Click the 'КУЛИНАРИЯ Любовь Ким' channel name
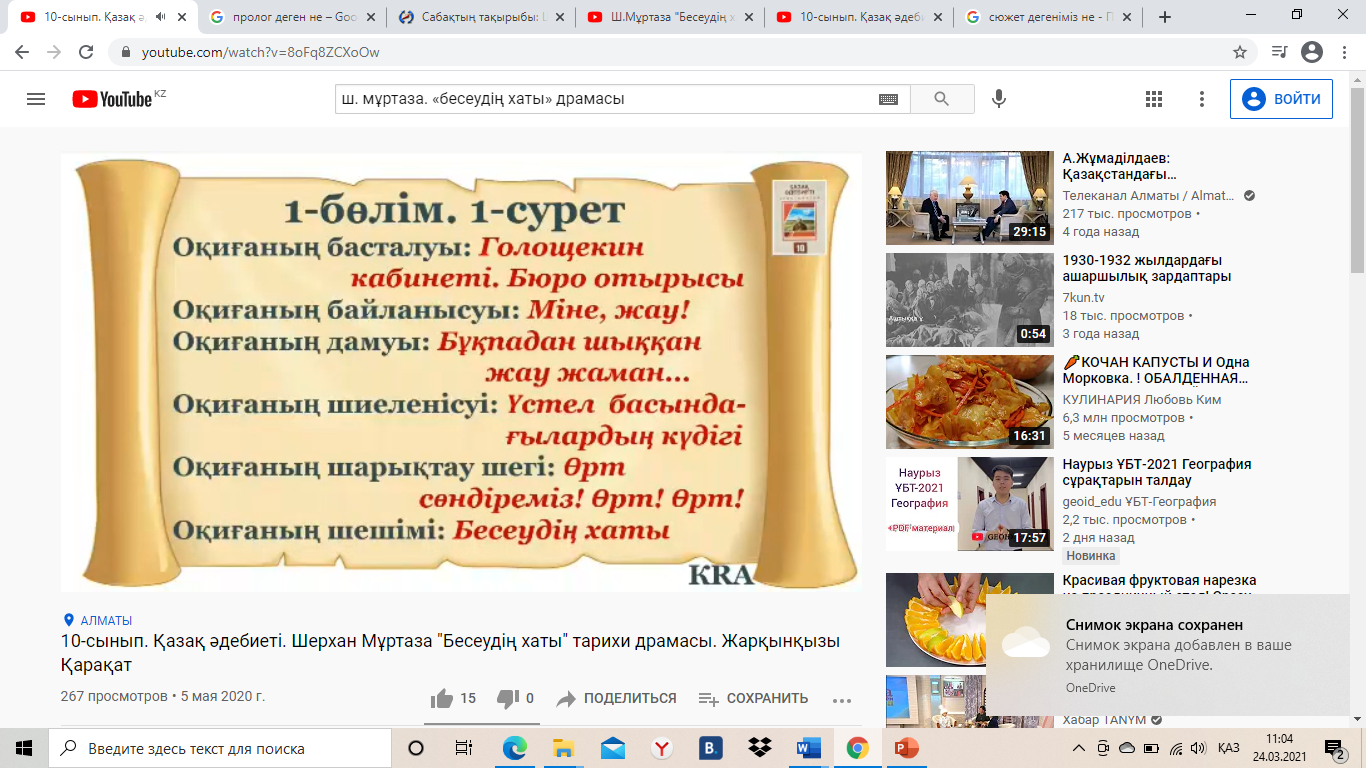This screenshot has height=768, width=1366. tap(1142, 400)
